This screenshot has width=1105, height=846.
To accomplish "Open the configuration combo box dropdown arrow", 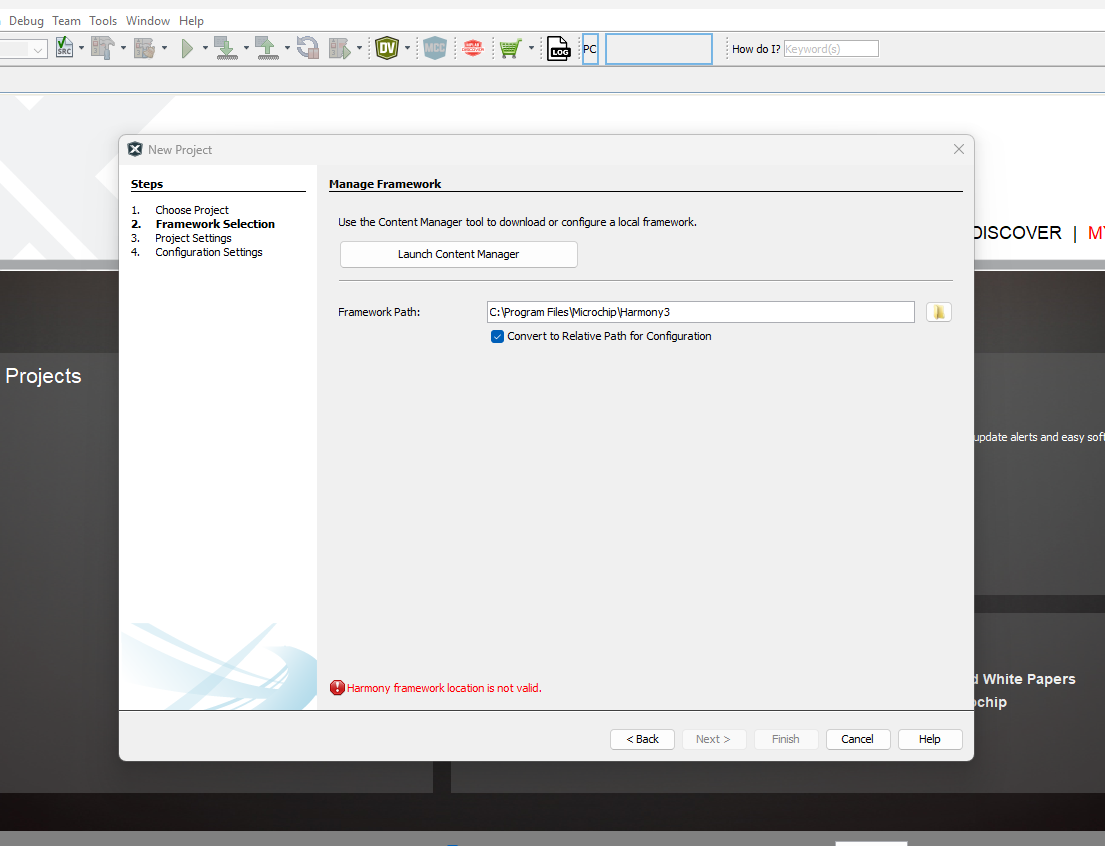I will (x=38, y=49).
